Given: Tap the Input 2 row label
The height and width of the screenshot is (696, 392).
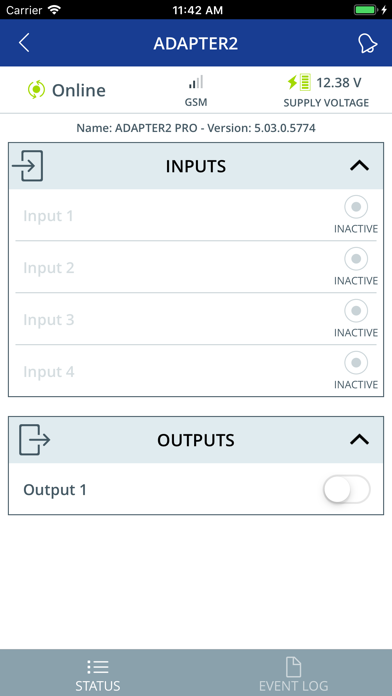Looking at the screenshot, I should click(x=49, y=268).
